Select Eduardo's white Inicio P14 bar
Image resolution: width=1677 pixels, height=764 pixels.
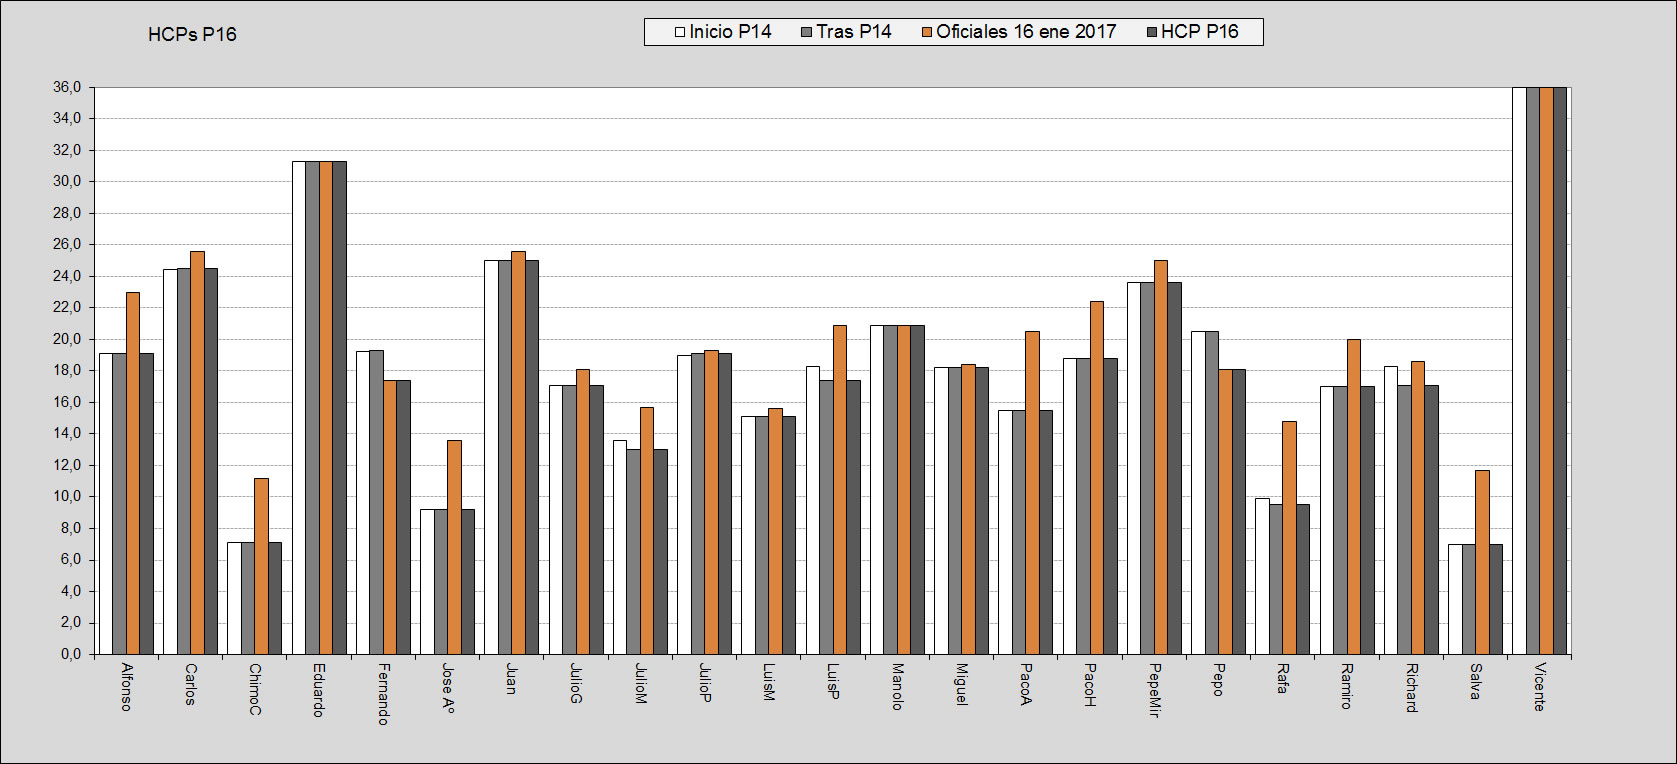point(298,408)
